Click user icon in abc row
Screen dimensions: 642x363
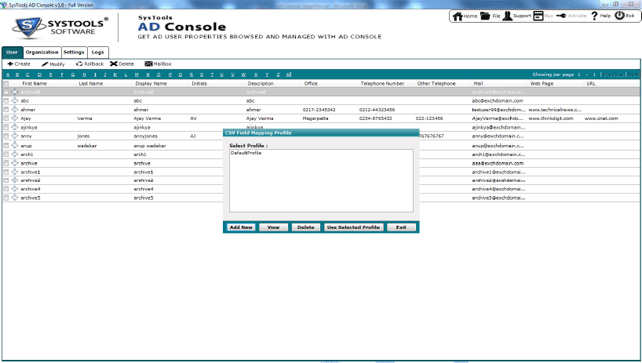click(15, 101)
